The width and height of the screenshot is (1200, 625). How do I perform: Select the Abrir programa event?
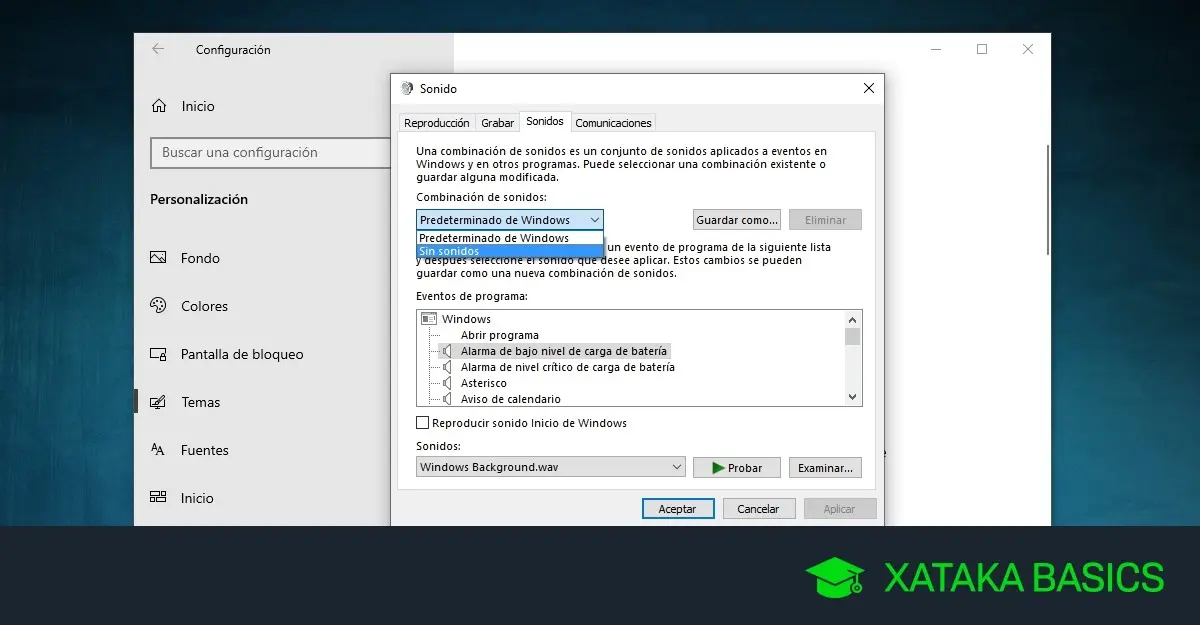pyautogui.click(x=500, y=335)
